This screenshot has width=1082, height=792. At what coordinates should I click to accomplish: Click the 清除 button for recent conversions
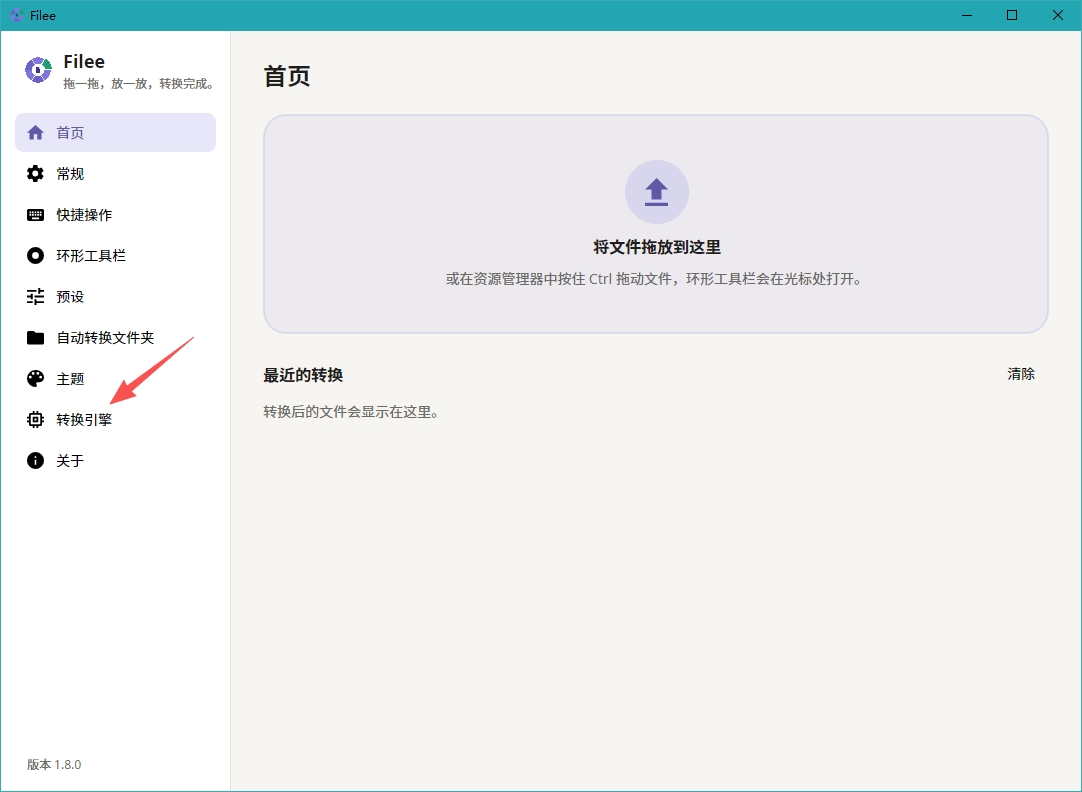(x=1021, y=374)
